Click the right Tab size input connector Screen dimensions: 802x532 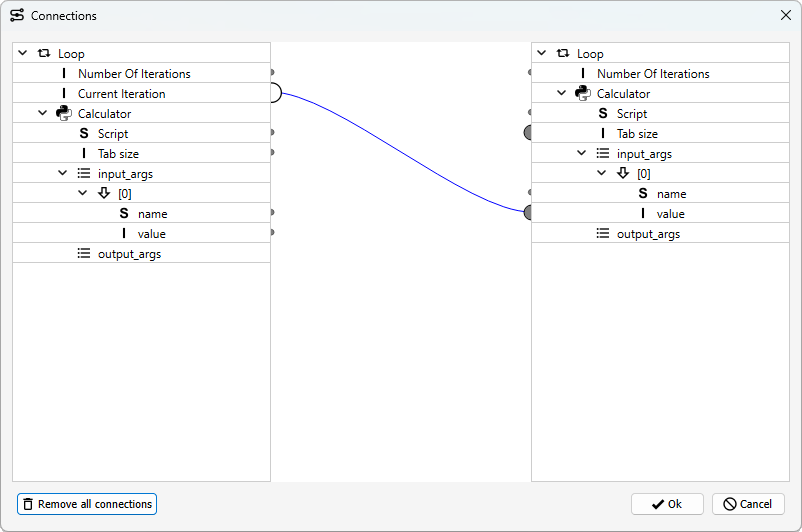click(528, 132)
